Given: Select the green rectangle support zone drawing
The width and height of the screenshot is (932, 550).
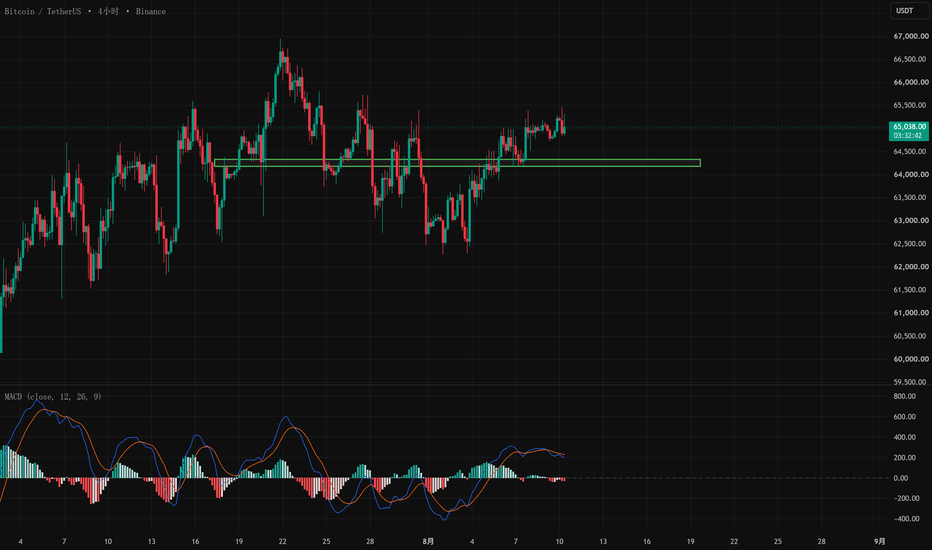Looking at the screenshot, I should tap(457, 163).
